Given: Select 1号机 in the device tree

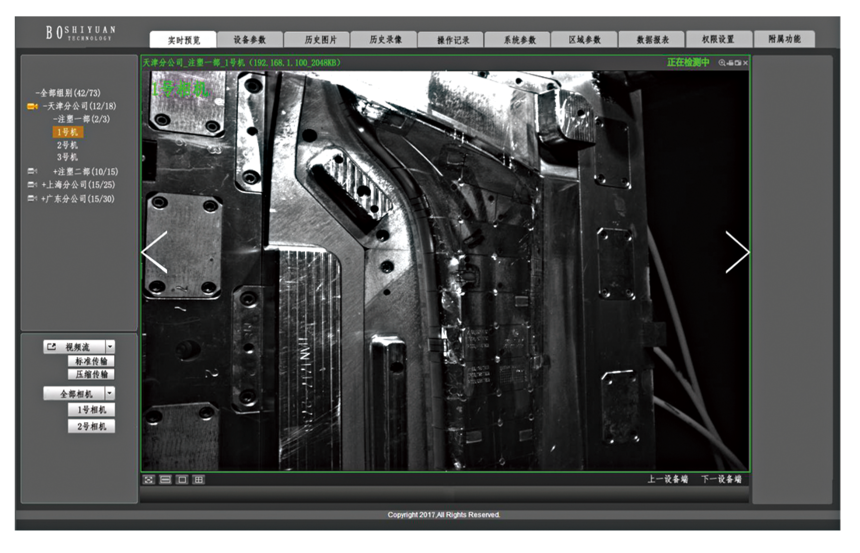Looking at the screenshot, I should 67,132.
